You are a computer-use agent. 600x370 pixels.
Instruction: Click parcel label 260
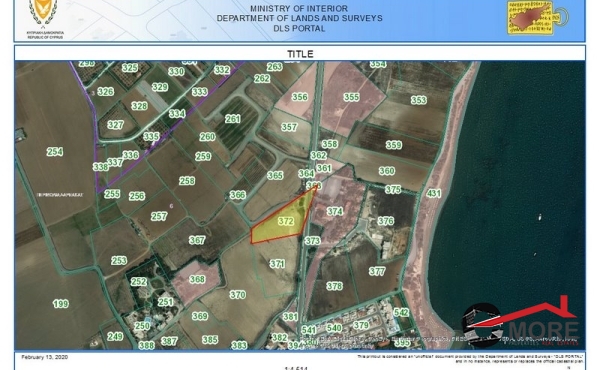(x=207, y=137)
